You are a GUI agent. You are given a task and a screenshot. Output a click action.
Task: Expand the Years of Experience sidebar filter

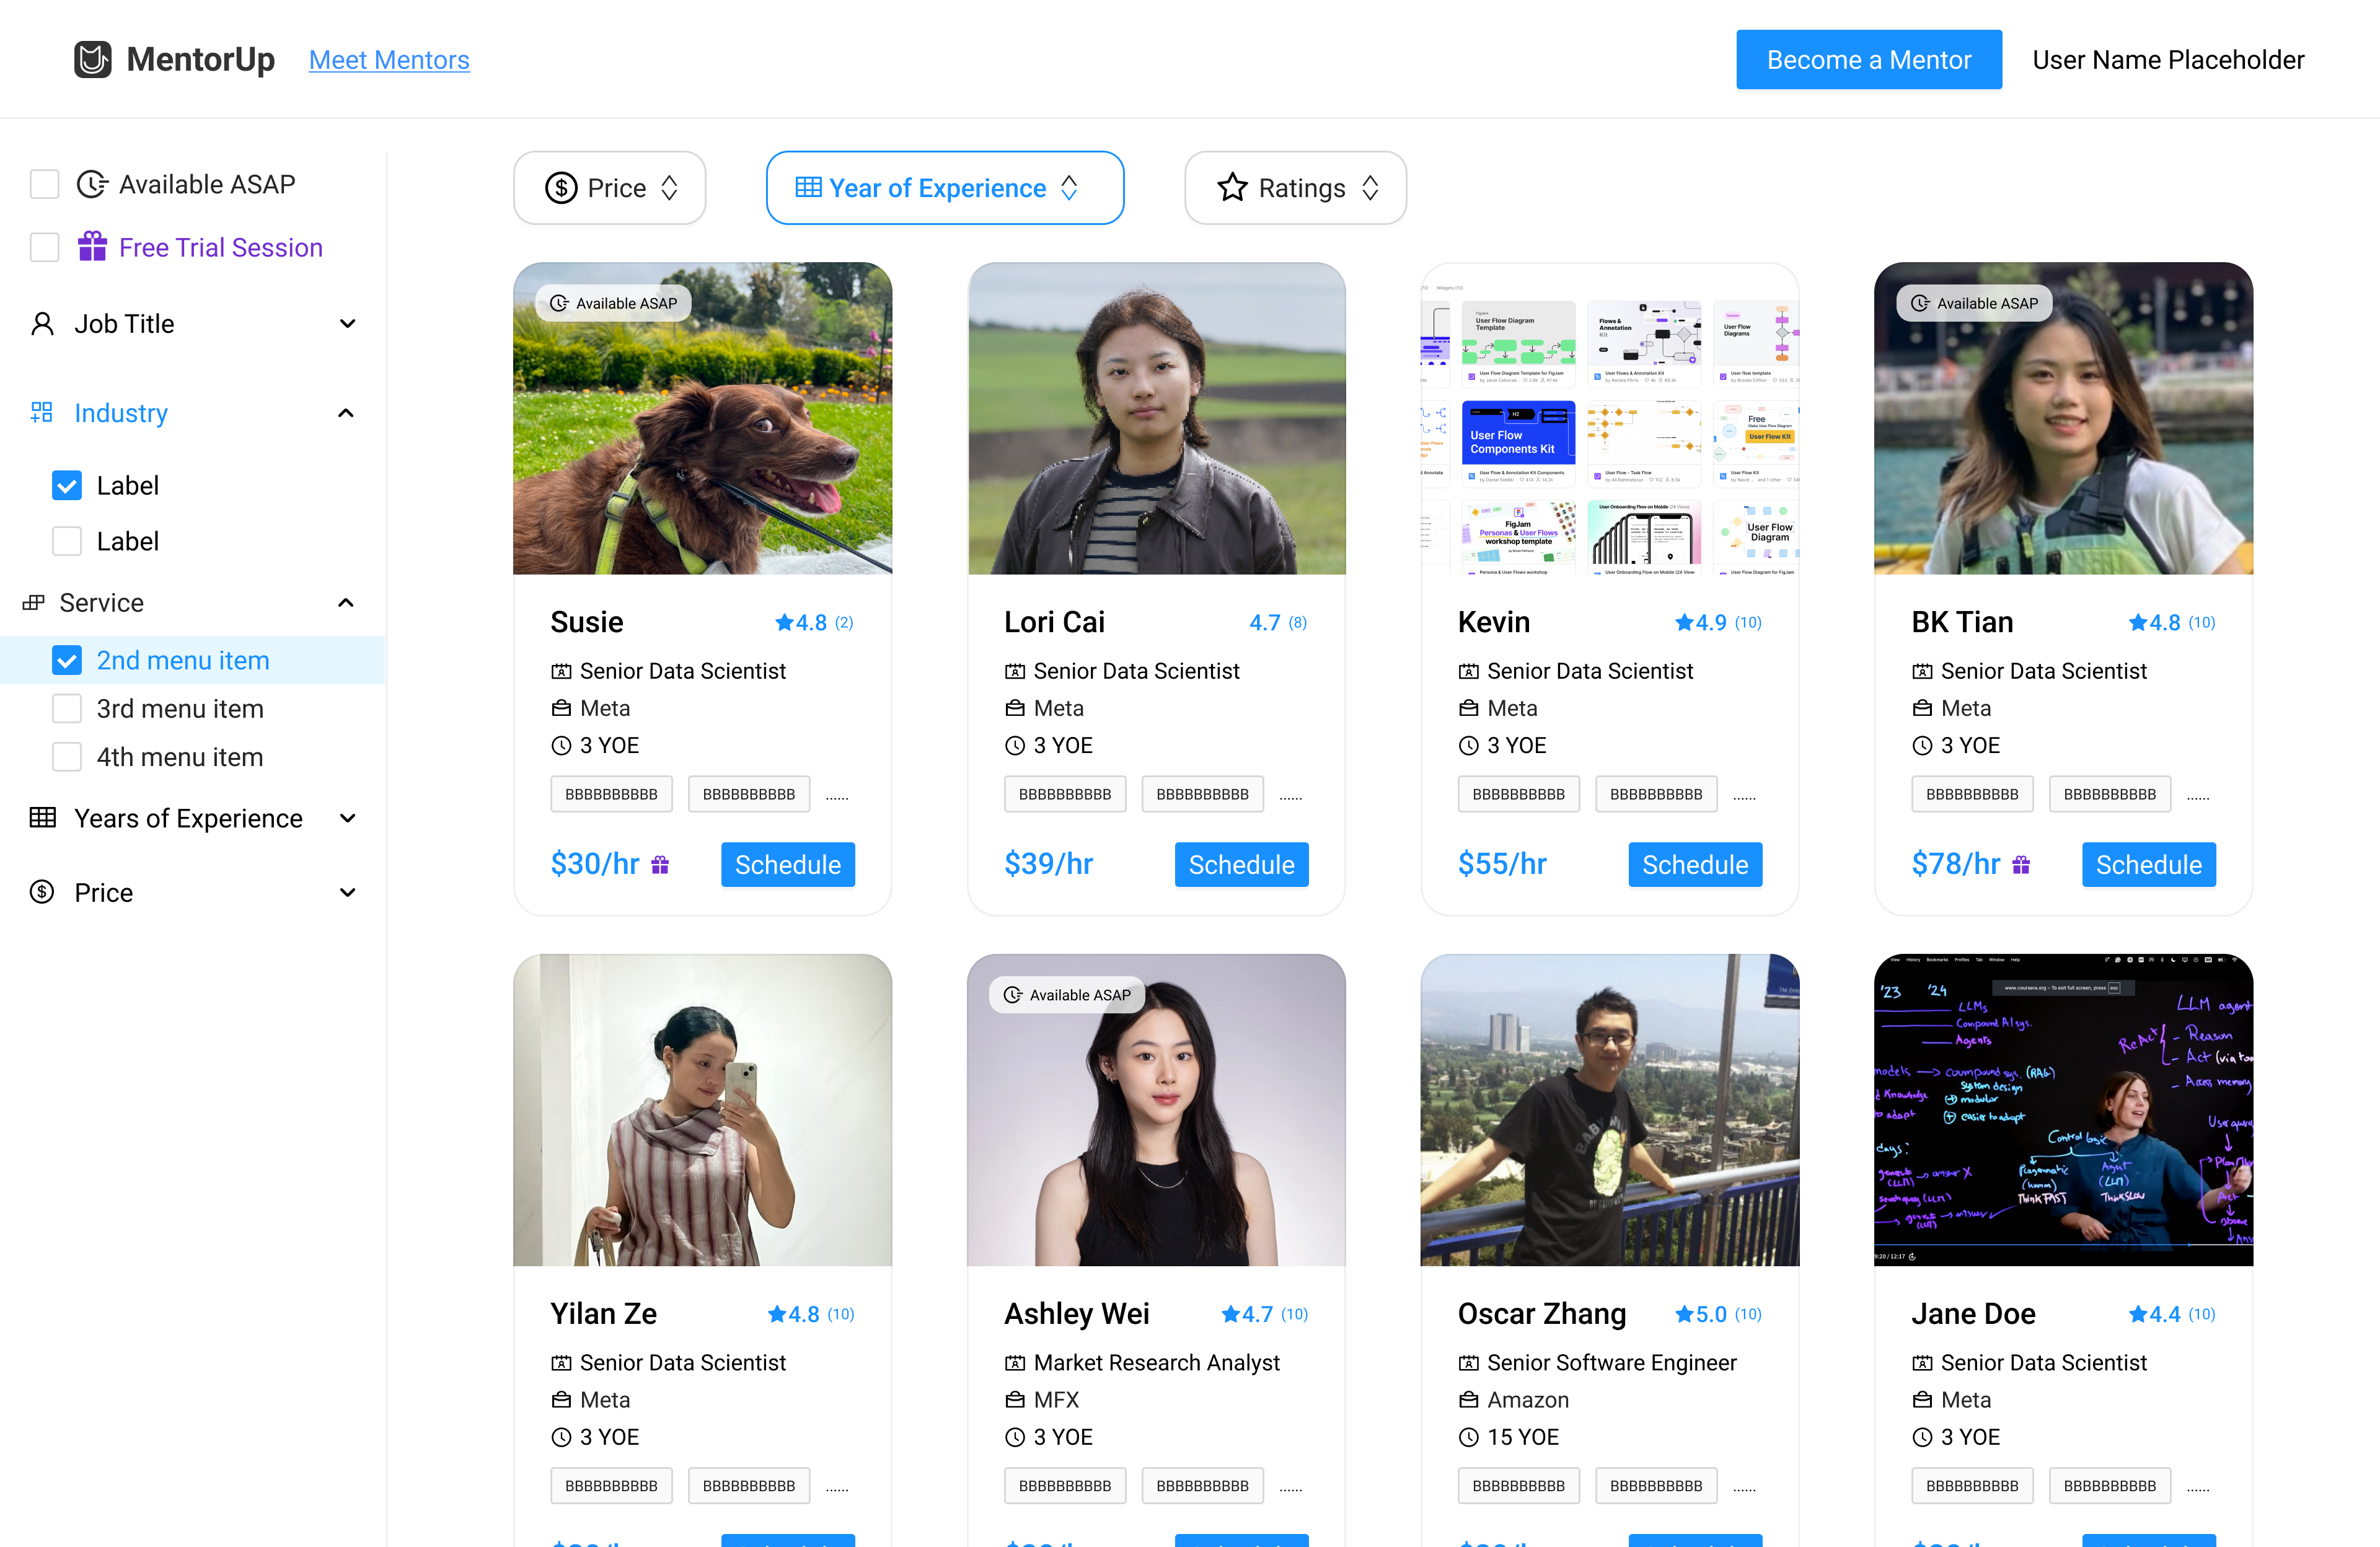click(x=347, y=819)
